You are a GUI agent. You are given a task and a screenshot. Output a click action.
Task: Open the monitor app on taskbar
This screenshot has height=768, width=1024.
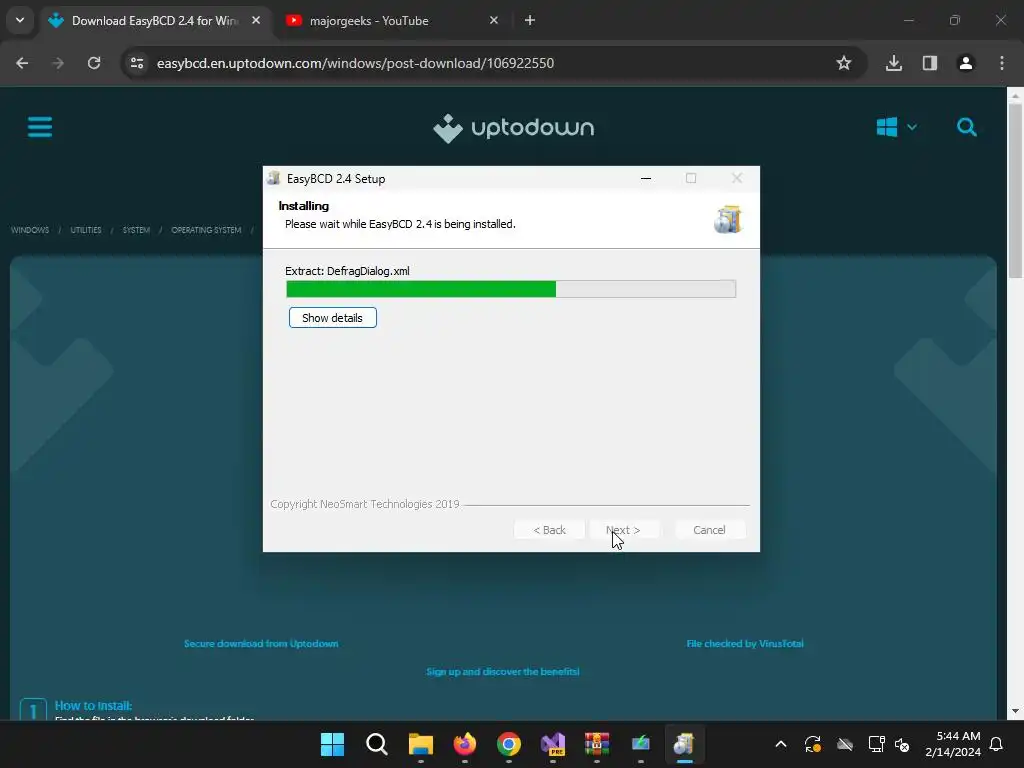point(641,744)
